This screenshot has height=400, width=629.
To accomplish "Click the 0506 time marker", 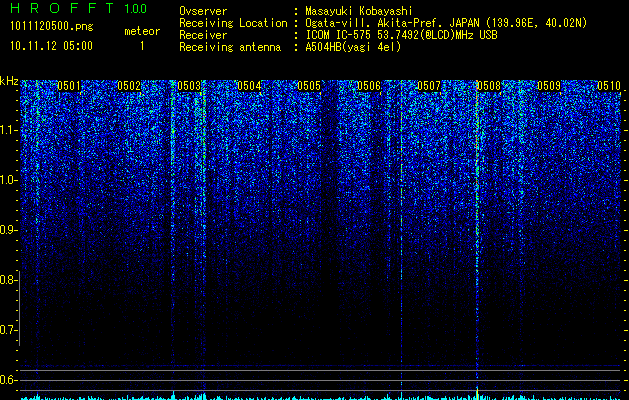I will [x=369, y=86].
